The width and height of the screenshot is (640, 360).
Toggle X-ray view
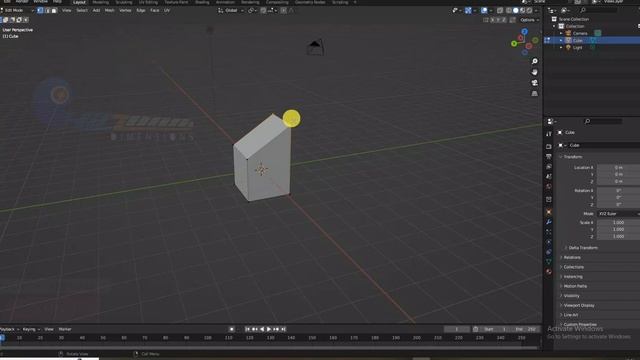[500, 11]
